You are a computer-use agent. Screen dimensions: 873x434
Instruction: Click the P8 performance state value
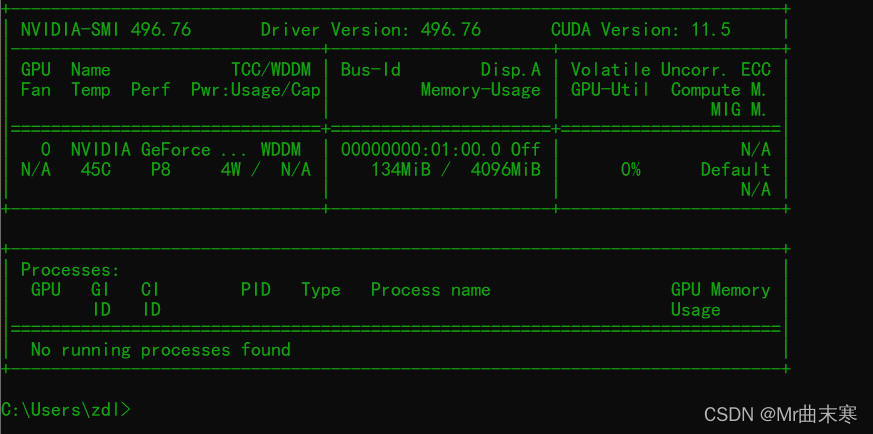pyautogui.click(x=161, y=170)
